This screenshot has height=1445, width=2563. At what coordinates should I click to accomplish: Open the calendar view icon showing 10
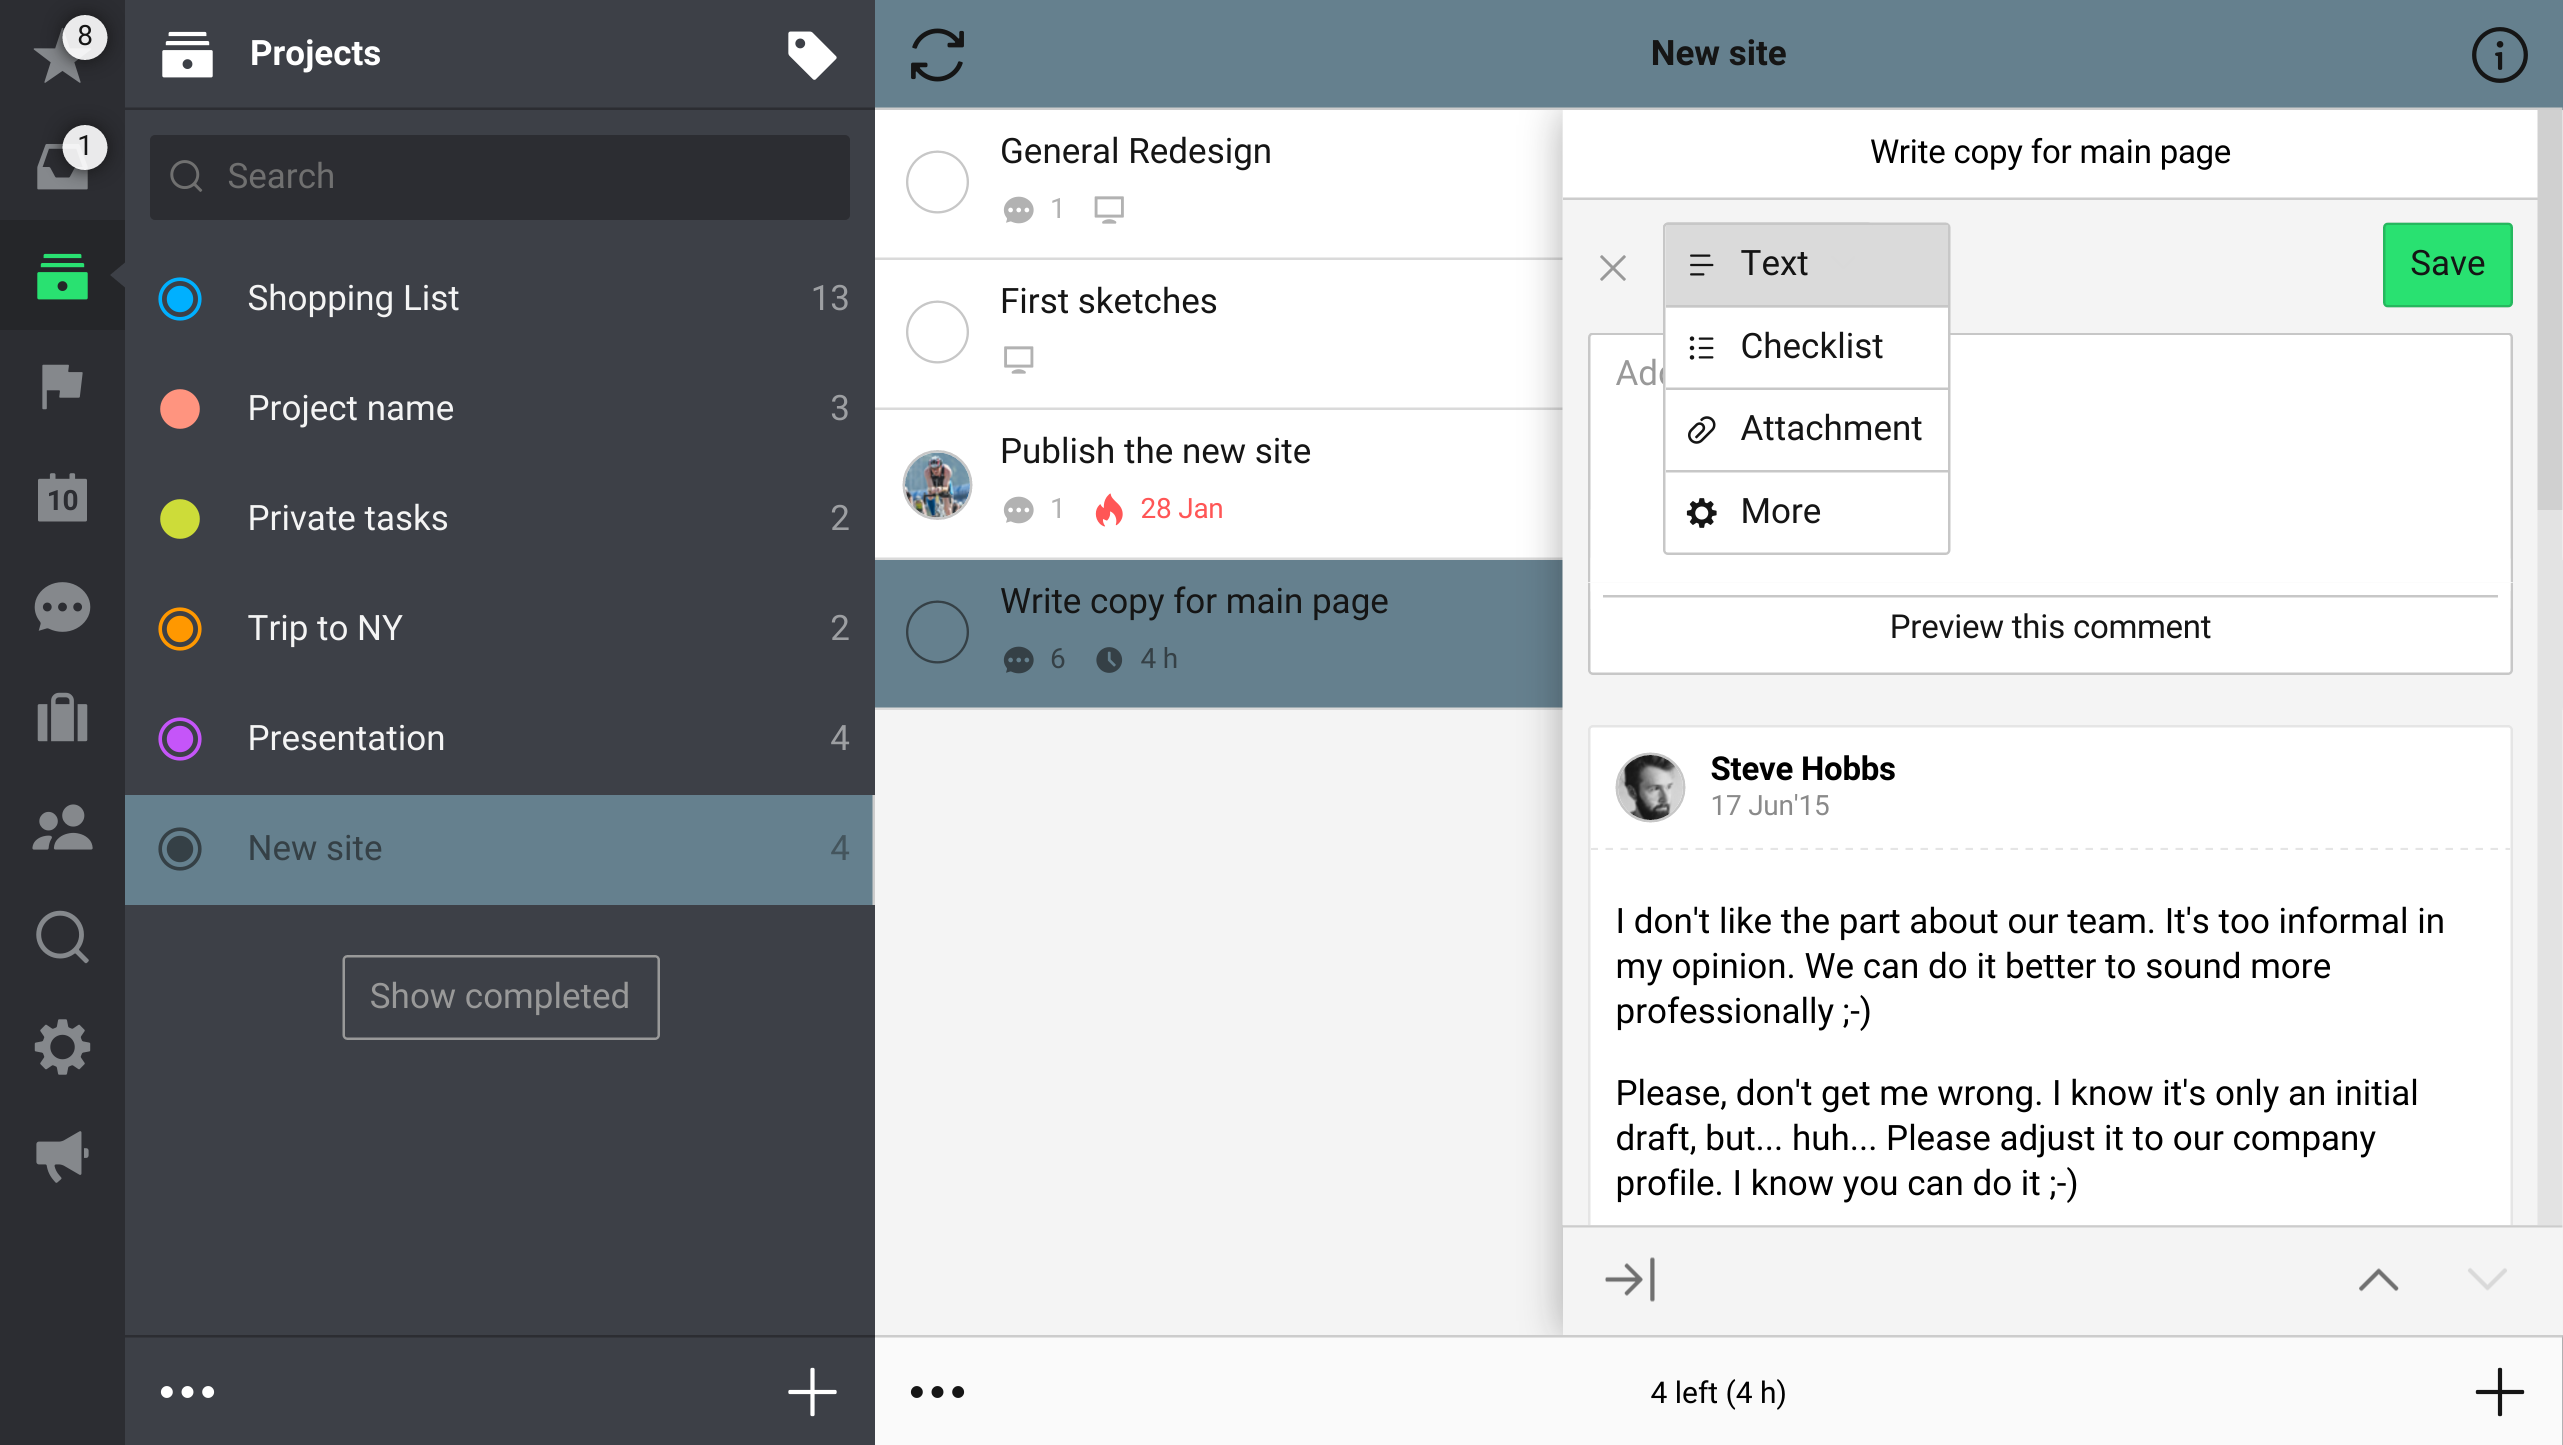point(62,497)
